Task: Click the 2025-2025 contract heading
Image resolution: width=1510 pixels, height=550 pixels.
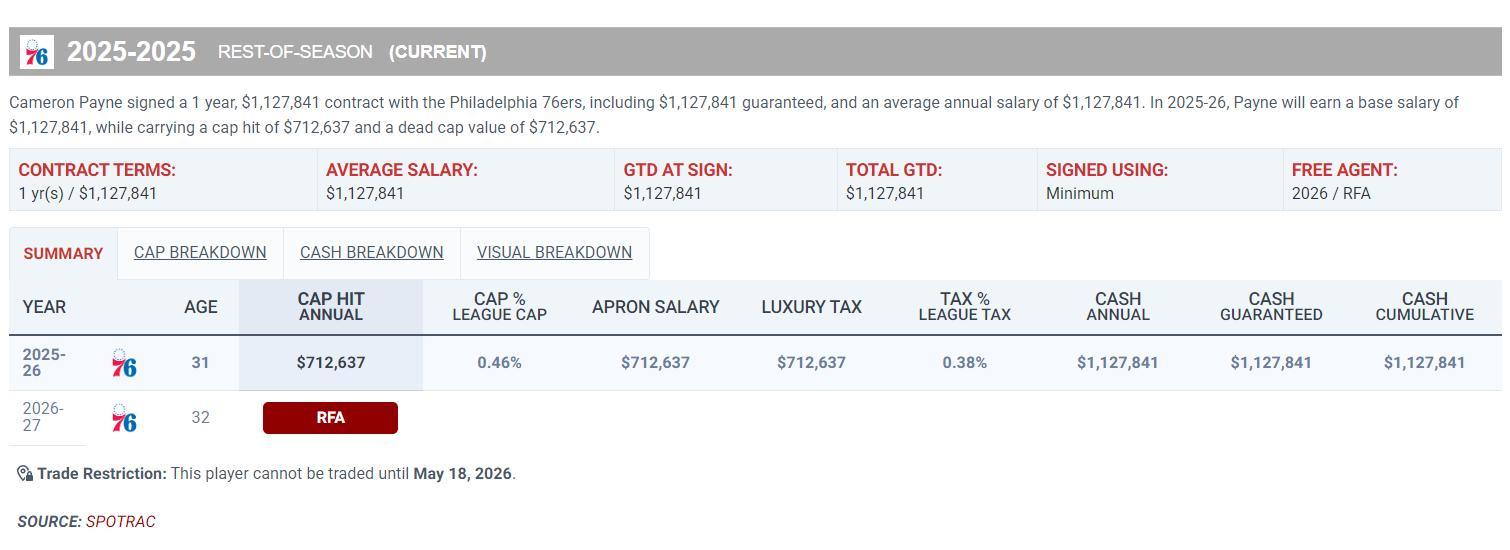Action: (131, 52)
